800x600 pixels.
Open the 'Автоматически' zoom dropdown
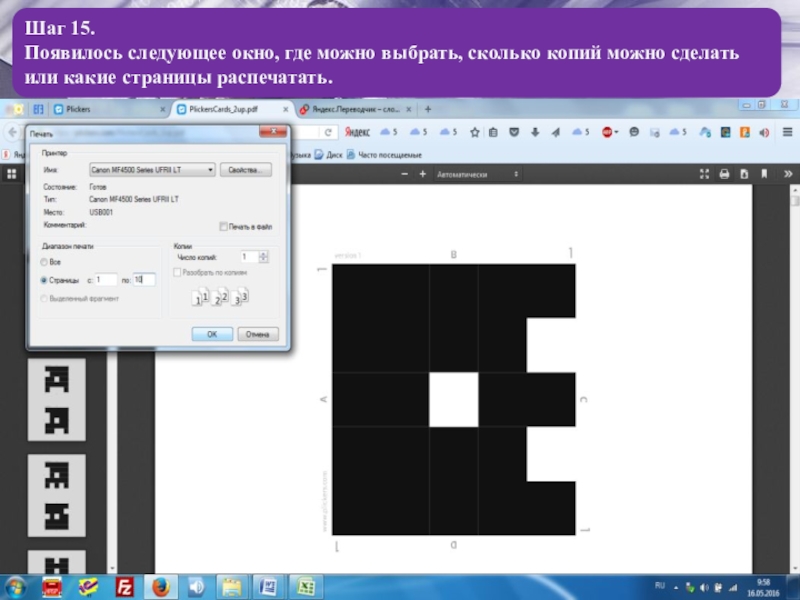477,174
